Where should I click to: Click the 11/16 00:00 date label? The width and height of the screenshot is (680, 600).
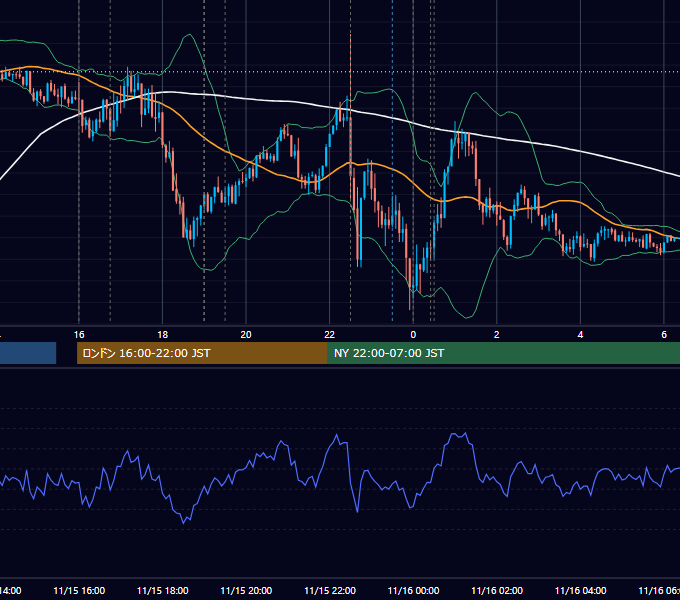(413, 591)
